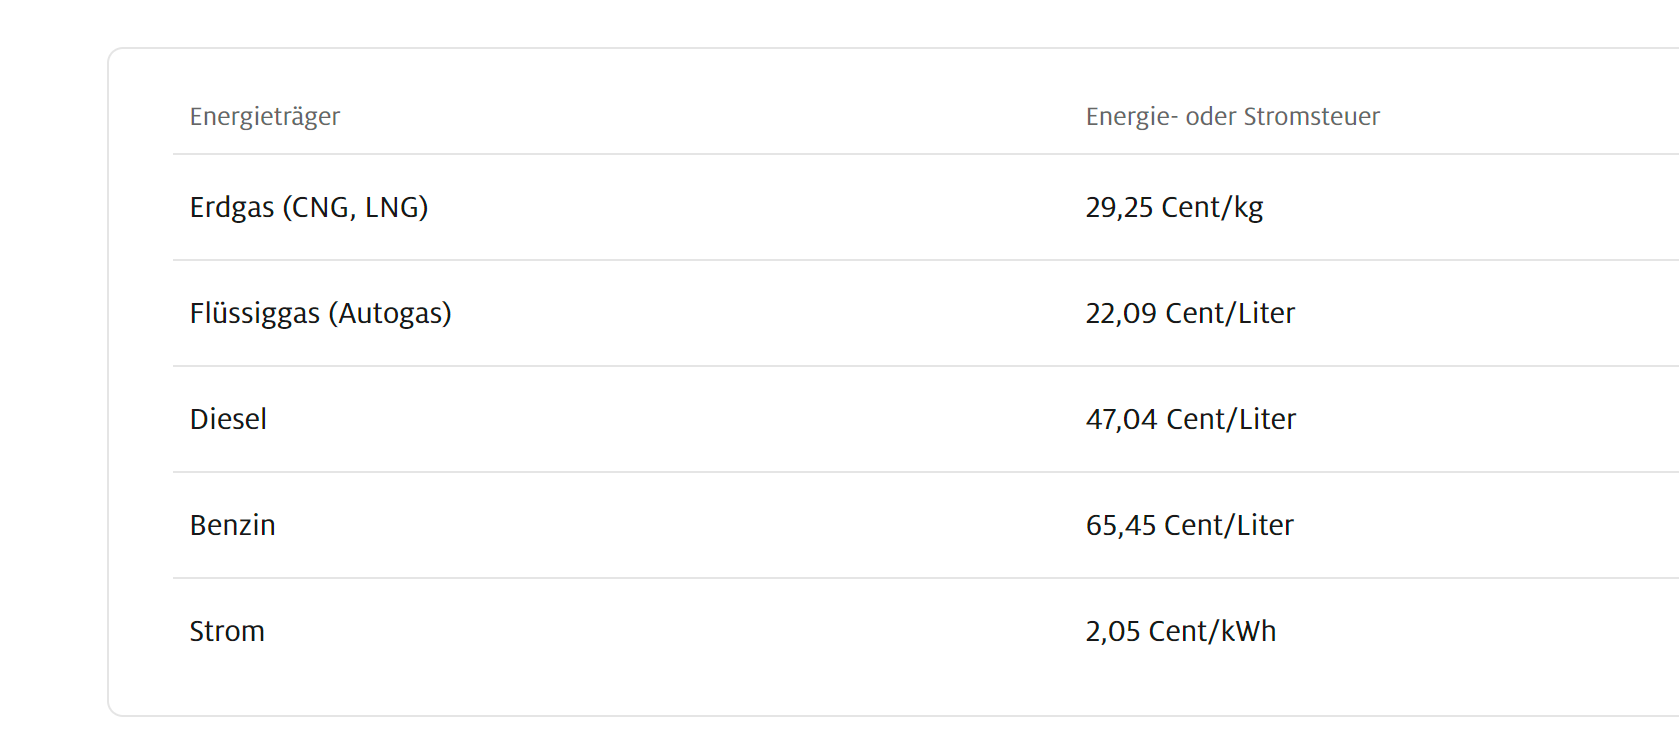Image resolution: width=1679 pixels, height=747 pixels.
Task: Click the Energie- oder Stromsteuer column header
Action: tap(1232, 117)
